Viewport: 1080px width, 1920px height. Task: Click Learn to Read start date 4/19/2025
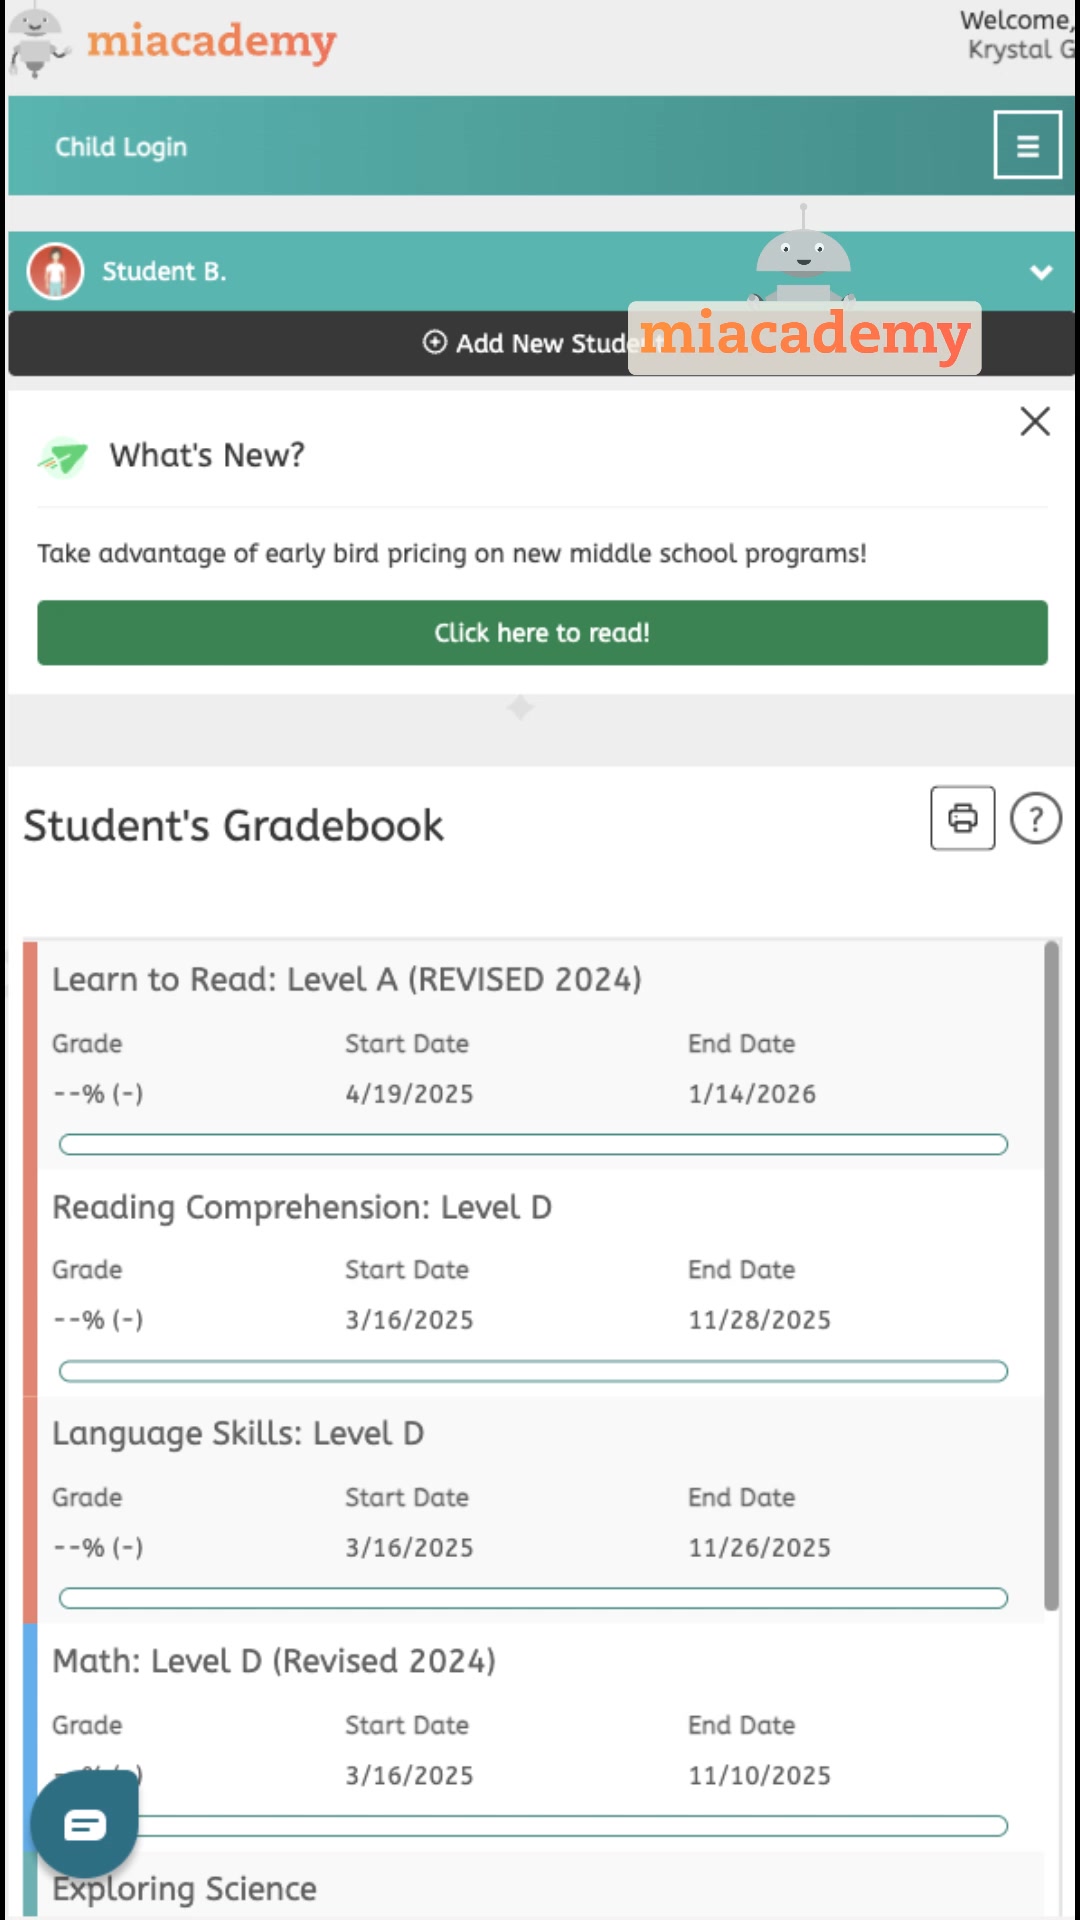[409, 1094]
